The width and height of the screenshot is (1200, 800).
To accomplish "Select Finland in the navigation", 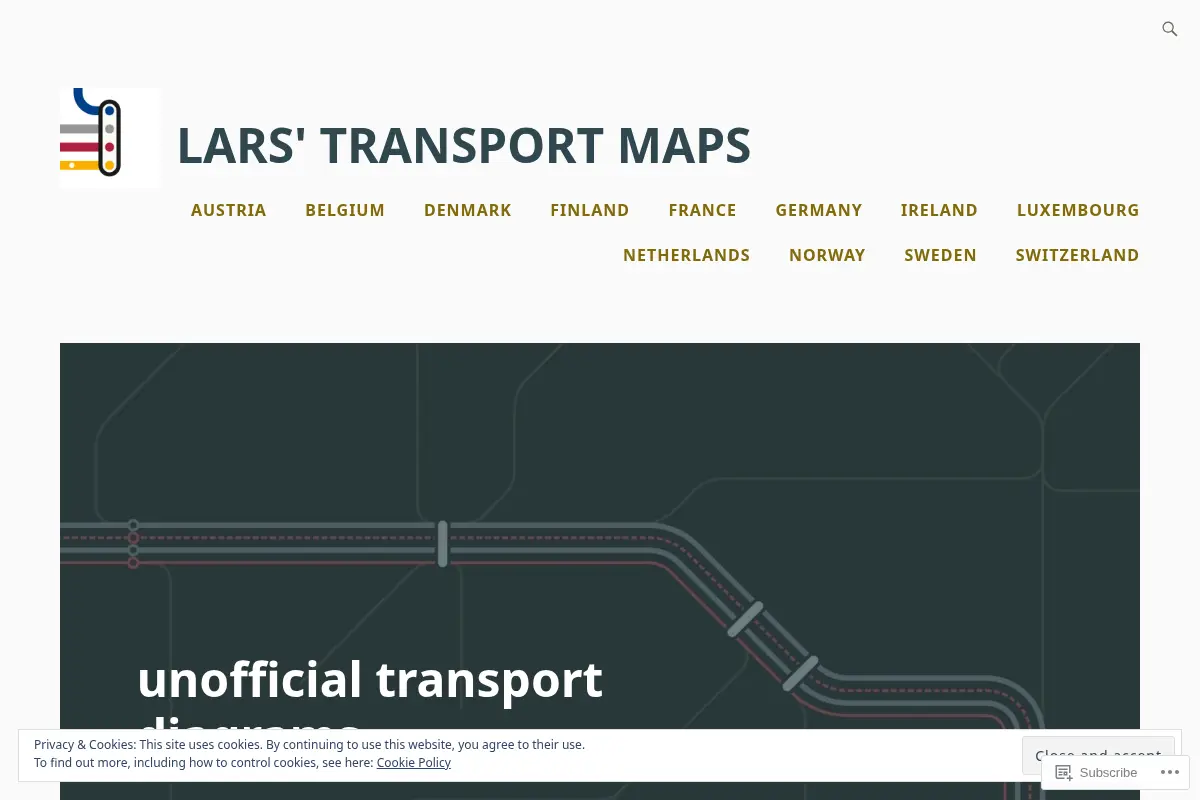I will (x=590, y=210).
